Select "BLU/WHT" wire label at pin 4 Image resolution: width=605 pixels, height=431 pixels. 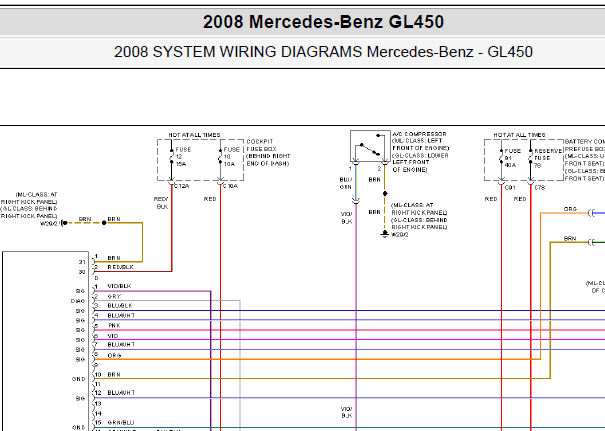(121, 316)
